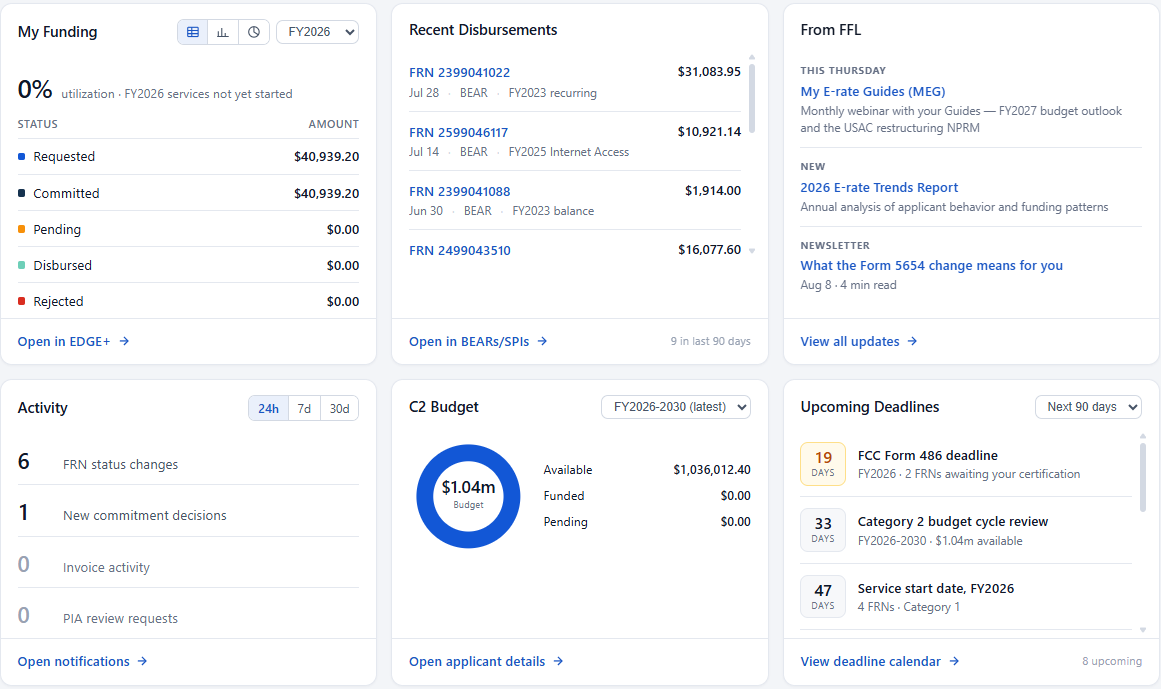Click the arrow next to View all updates
This screenshot has height=689, width=1161.
[x=912, y=341]
